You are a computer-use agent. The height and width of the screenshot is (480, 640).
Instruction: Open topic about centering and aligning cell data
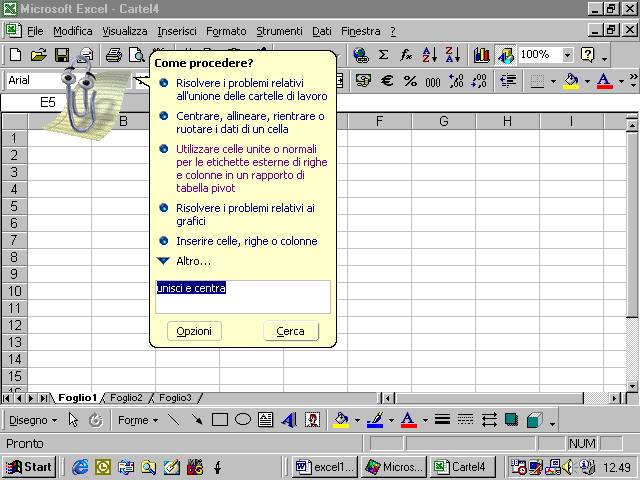(250, 122)
